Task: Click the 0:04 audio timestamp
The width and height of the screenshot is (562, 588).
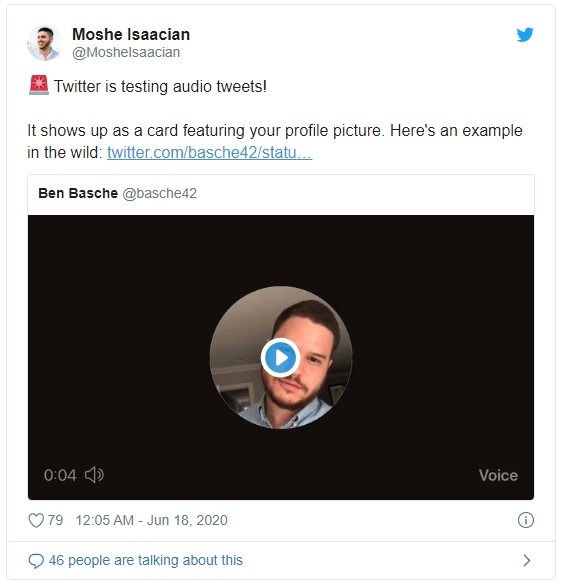Action: pyautogui.click(x=60, y=475)
